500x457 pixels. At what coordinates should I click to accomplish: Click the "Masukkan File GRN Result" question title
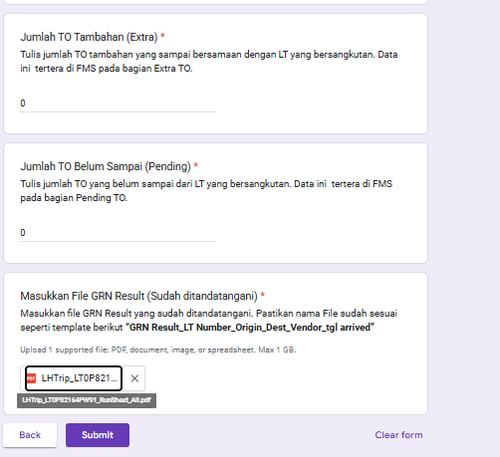tap(139, 296)
